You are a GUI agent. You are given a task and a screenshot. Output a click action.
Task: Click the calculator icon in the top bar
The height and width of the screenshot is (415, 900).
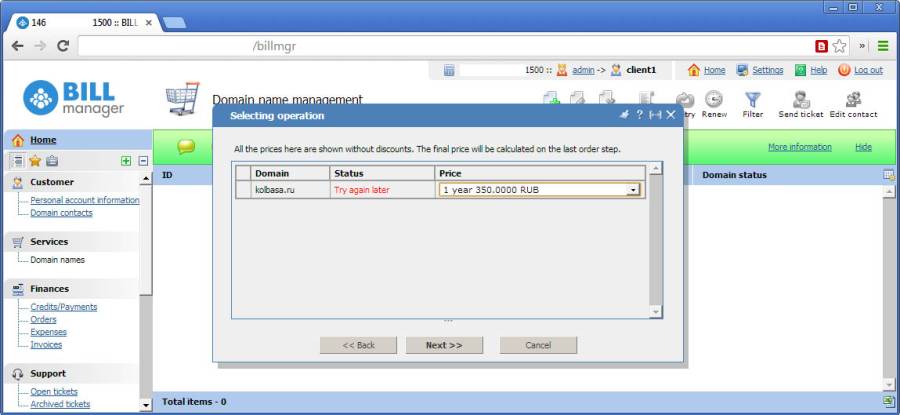coord(449,70)
